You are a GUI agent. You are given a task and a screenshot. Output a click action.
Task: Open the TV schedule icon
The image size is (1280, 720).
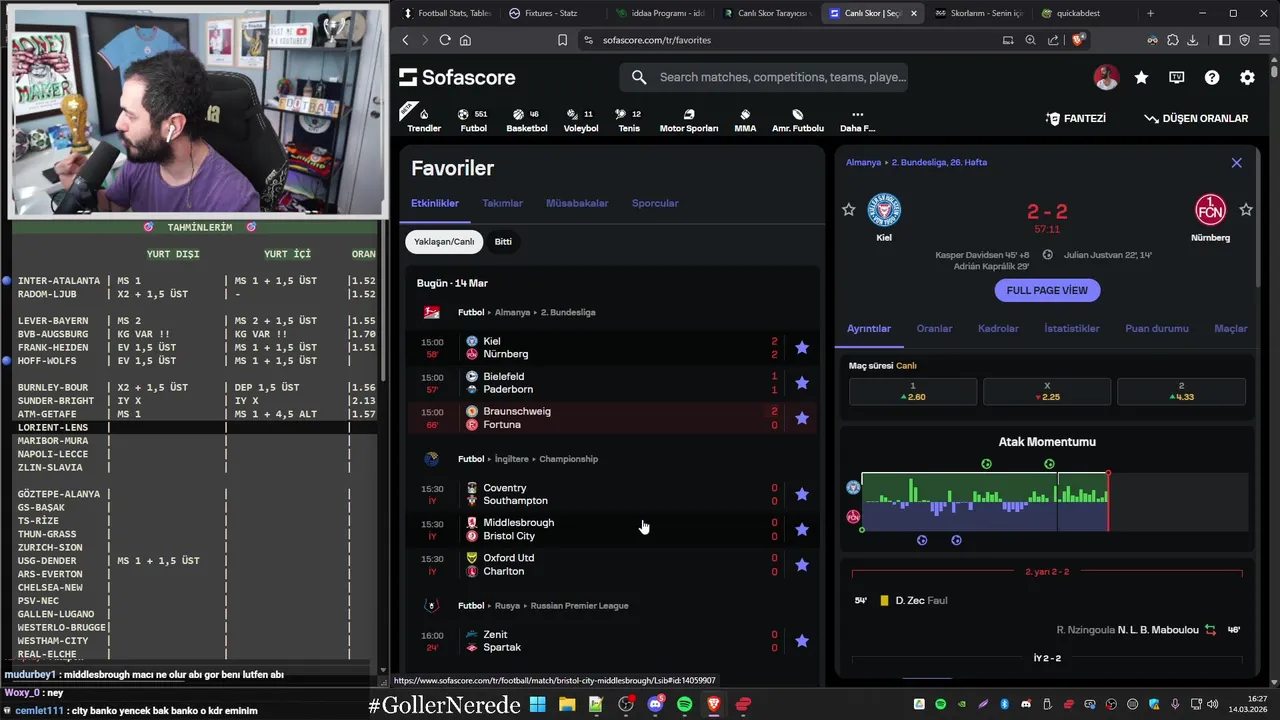1177,77
